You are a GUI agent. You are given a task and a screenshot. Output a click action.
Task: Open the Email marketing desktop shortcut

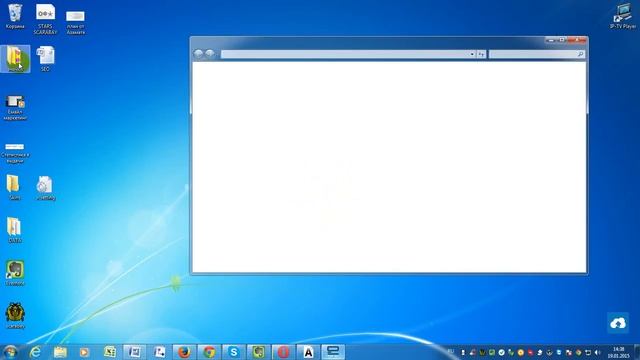pyautogui.click(x=15, y=108)
